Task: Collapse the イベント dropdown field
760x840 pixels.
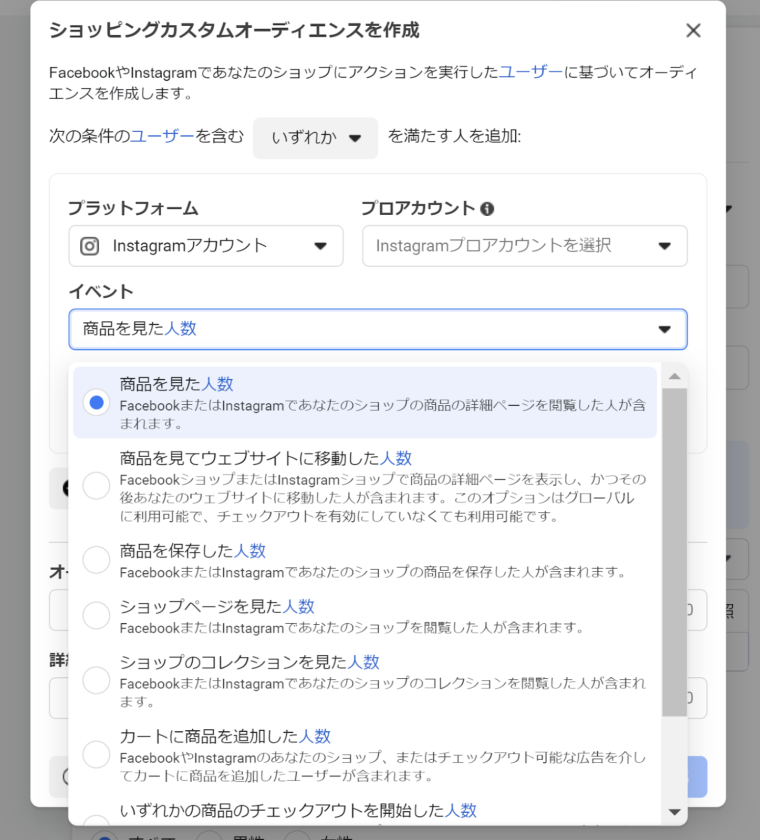Action: coord(377,329)
